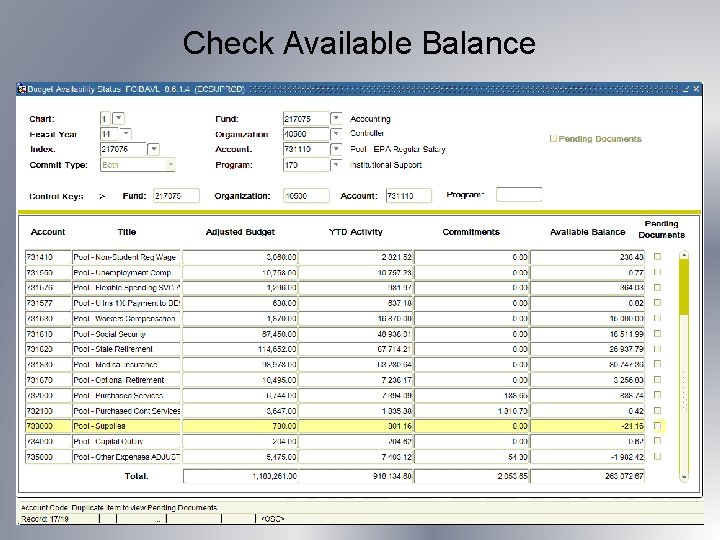Click the Control Keys Fund field

(x=176, y=196)
